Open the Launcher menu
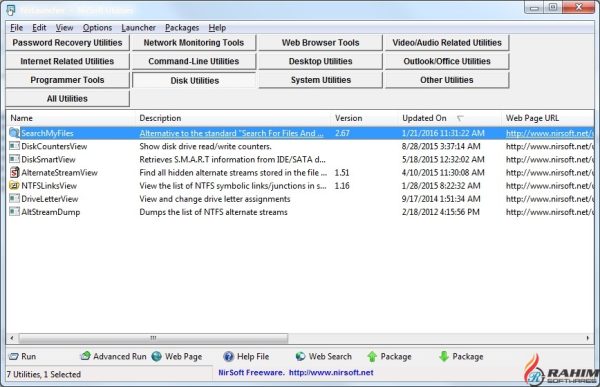 [138, 28]
